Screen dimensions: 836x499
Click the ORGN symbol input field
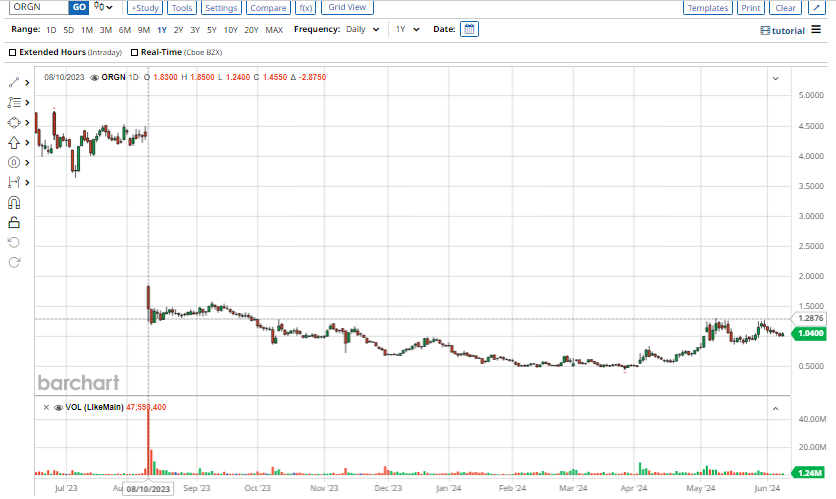pos(39,7)
